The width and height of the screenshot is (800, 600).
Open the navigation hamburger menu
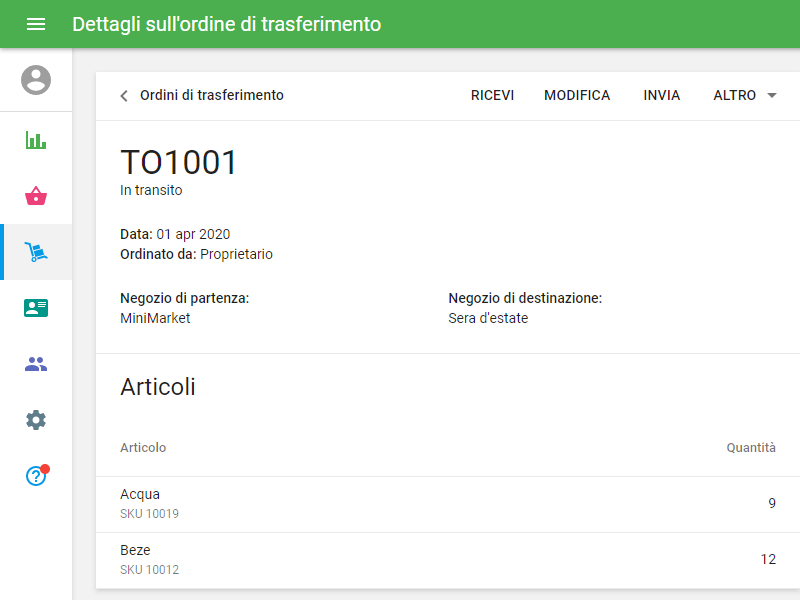[x=36, y=24]
